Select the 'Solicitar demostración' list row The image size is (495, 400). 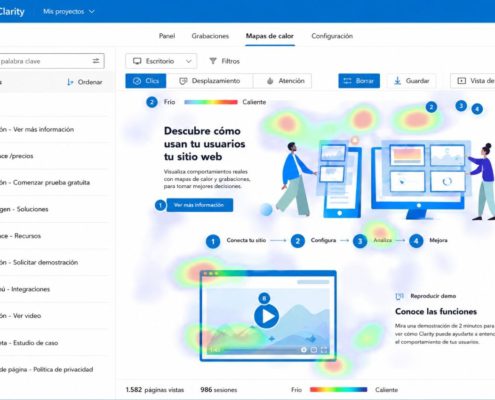pyautogui.click(x=55, y=263)
